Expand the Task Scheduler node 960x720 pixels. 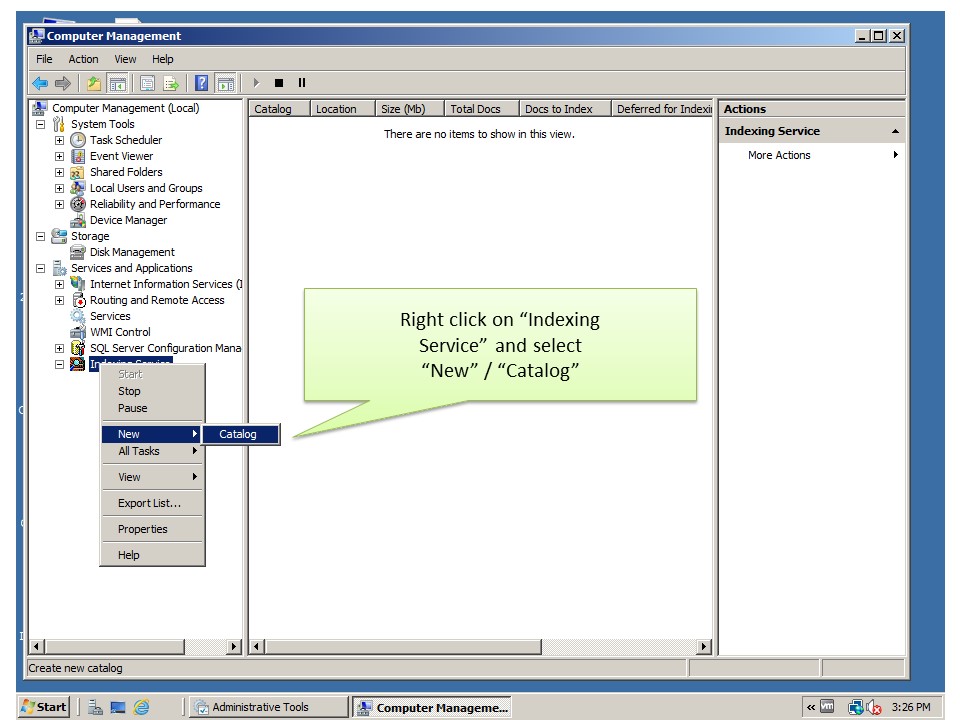tap(59, 140)
